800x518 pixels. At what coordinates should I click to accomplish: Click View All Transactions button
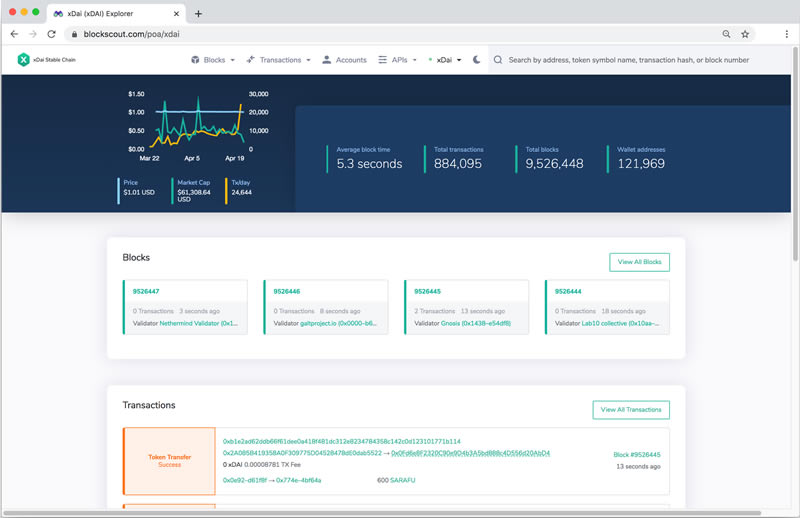(631, 410)
